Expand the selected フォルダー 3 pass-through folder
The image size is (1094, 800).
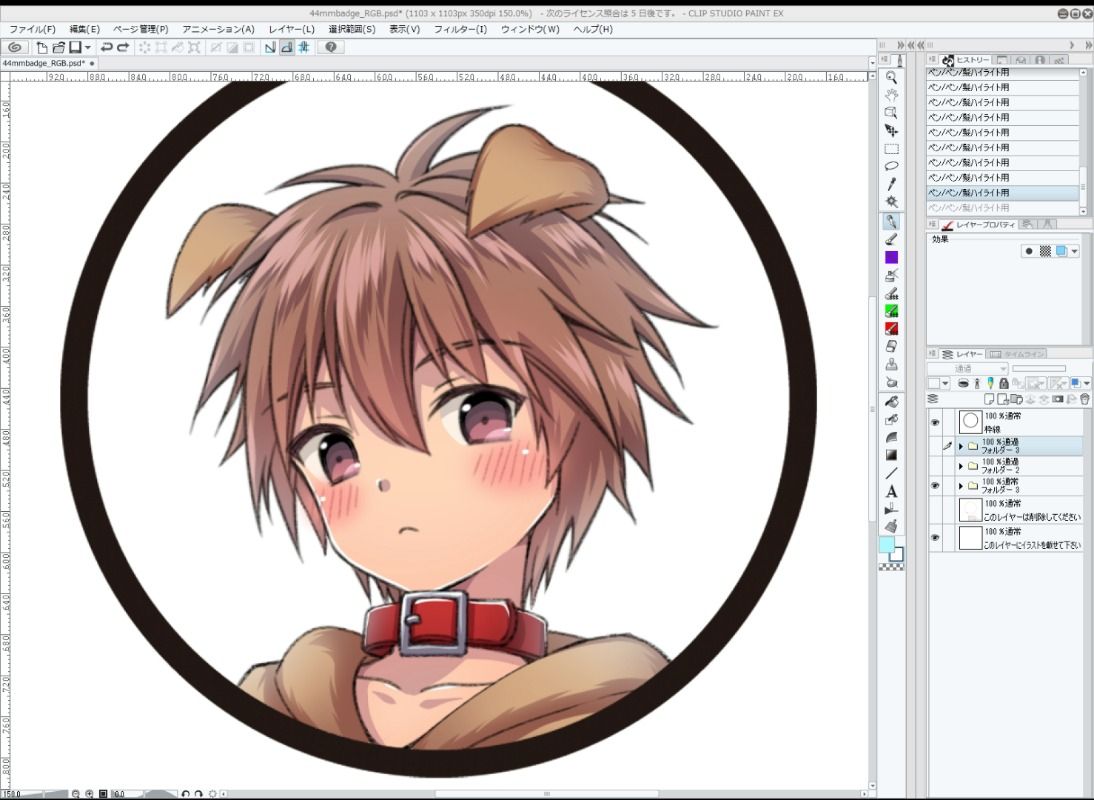pos(961,446)
